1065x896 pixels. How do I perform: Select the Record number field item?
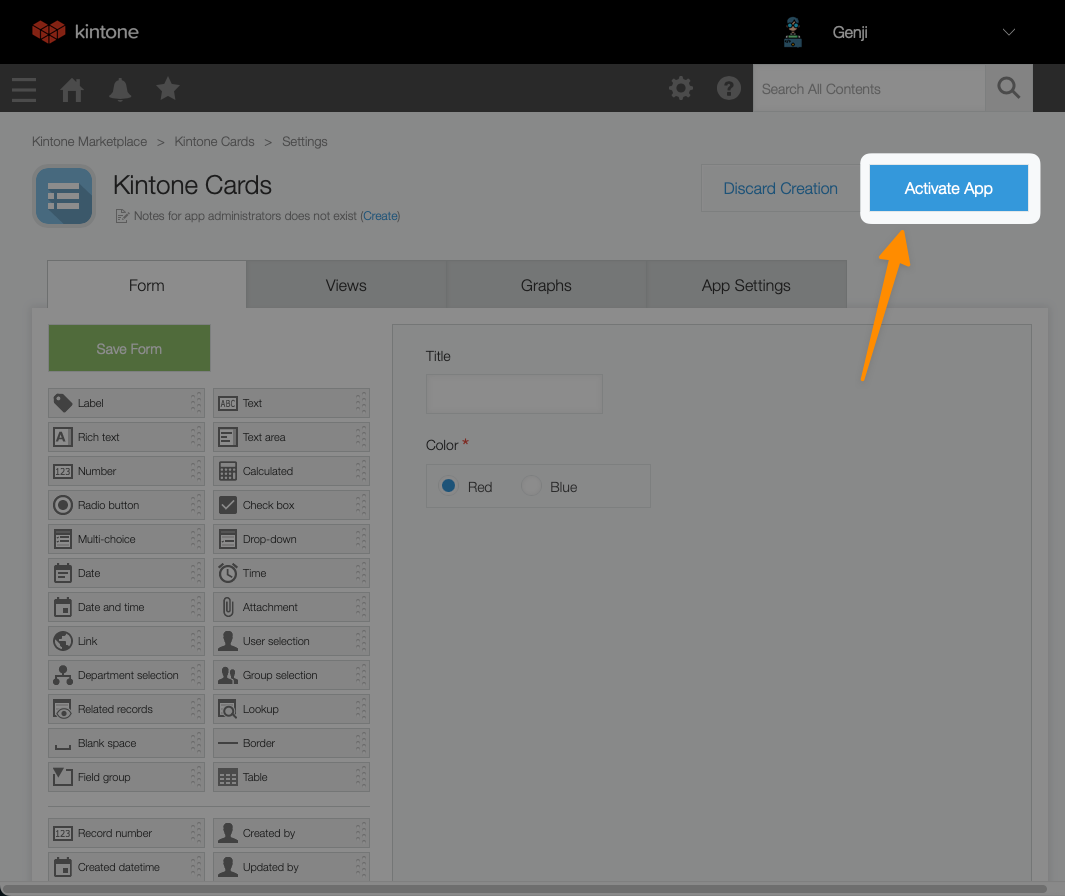tap(126, 833)
